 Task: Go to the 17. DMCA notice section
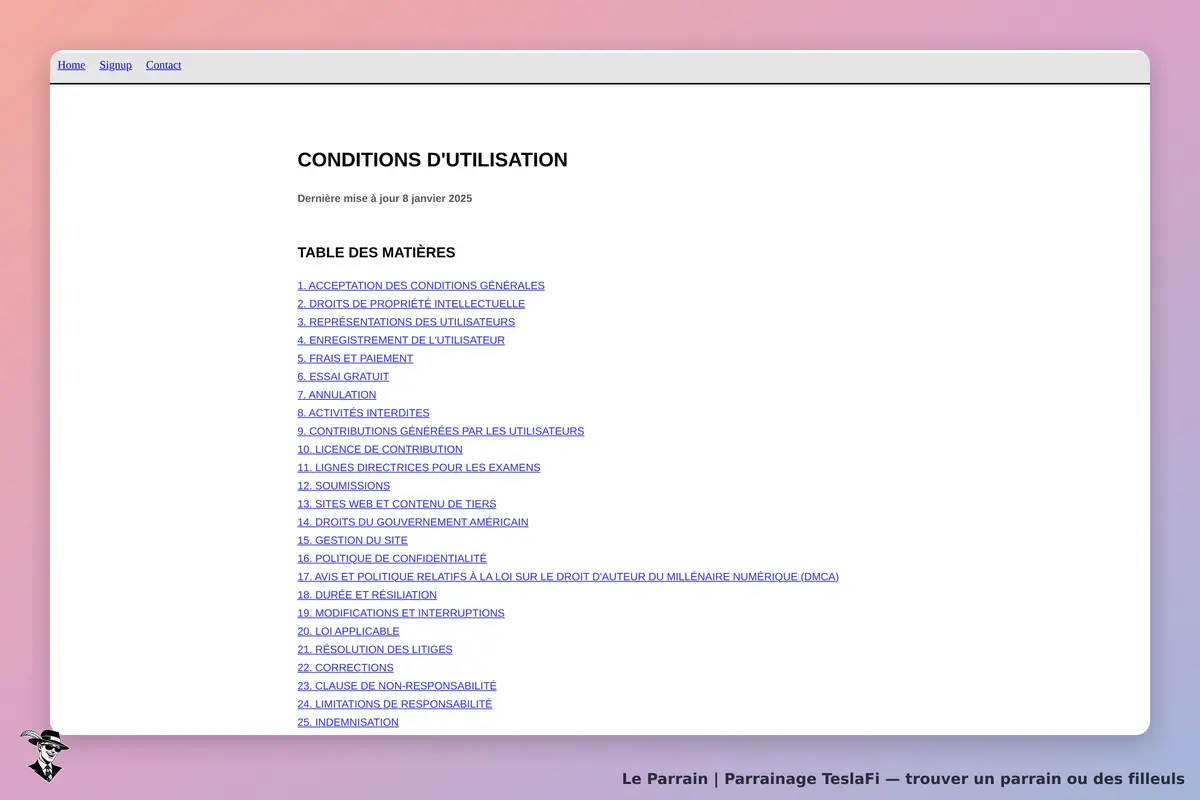[x=568, y=577]
